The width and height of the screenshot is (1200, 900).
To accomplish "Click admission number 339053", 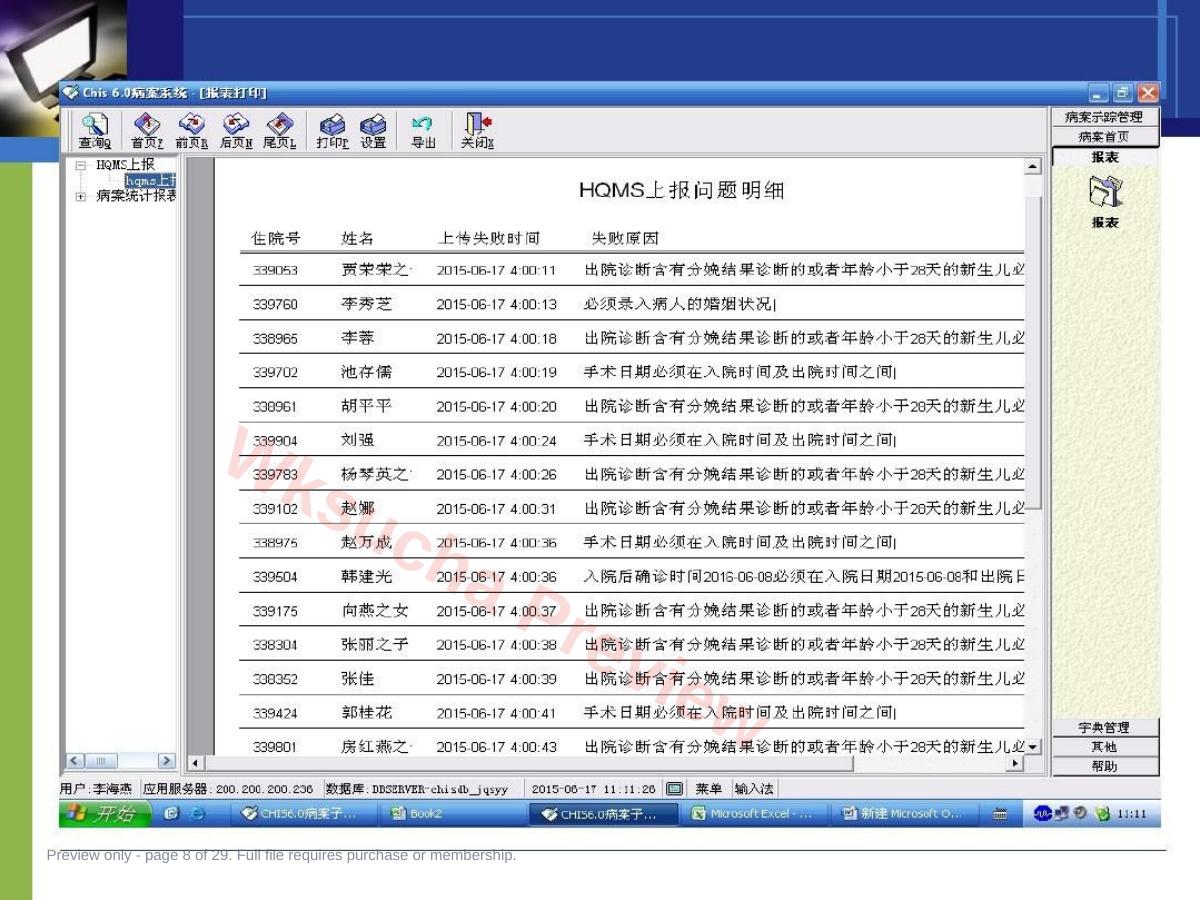I will point(275,271).
